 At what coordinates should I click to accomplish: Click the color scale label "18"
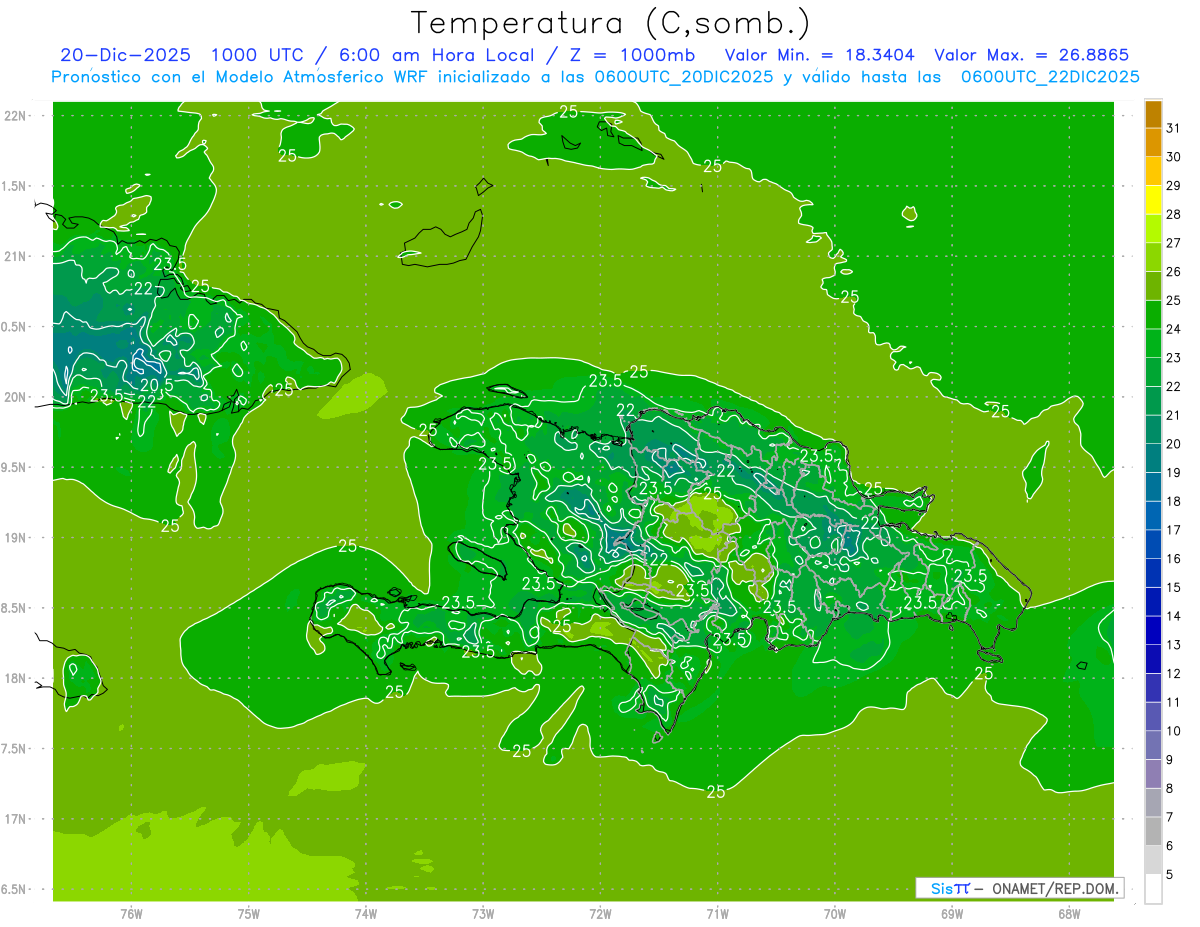click(1174, 501)
